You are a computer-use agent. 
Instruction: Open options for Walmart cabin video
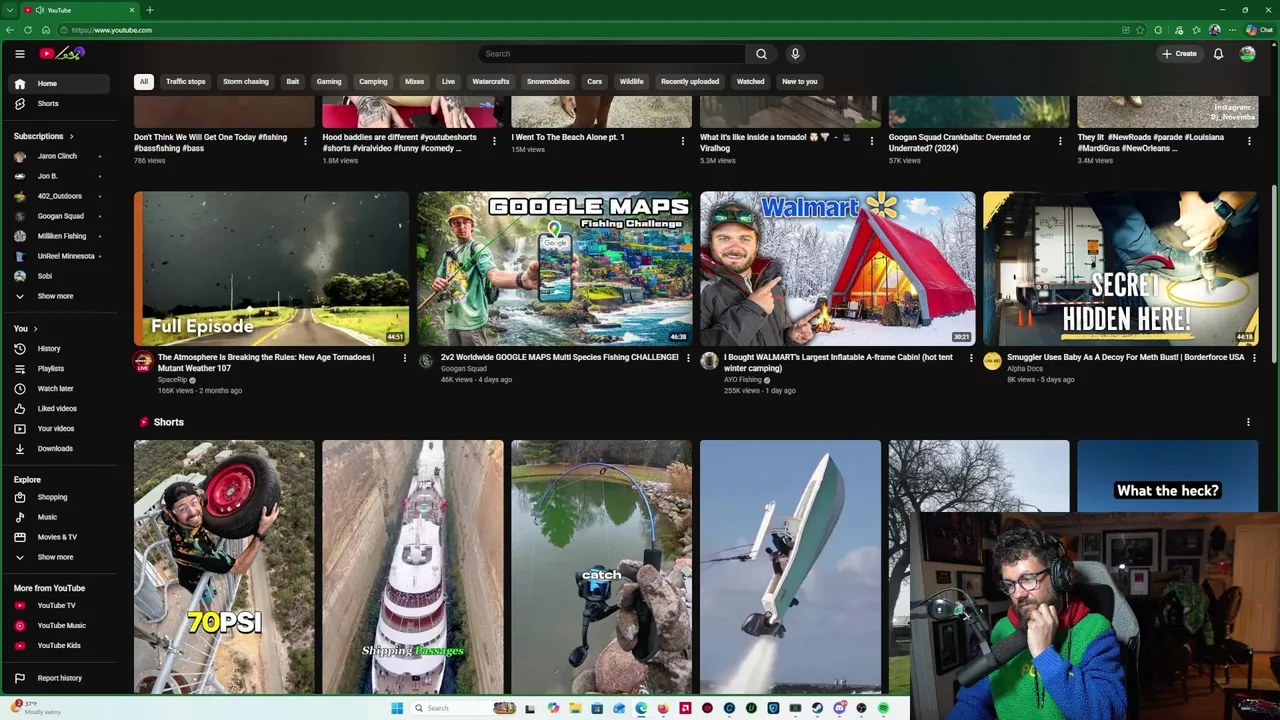point(971,358)
